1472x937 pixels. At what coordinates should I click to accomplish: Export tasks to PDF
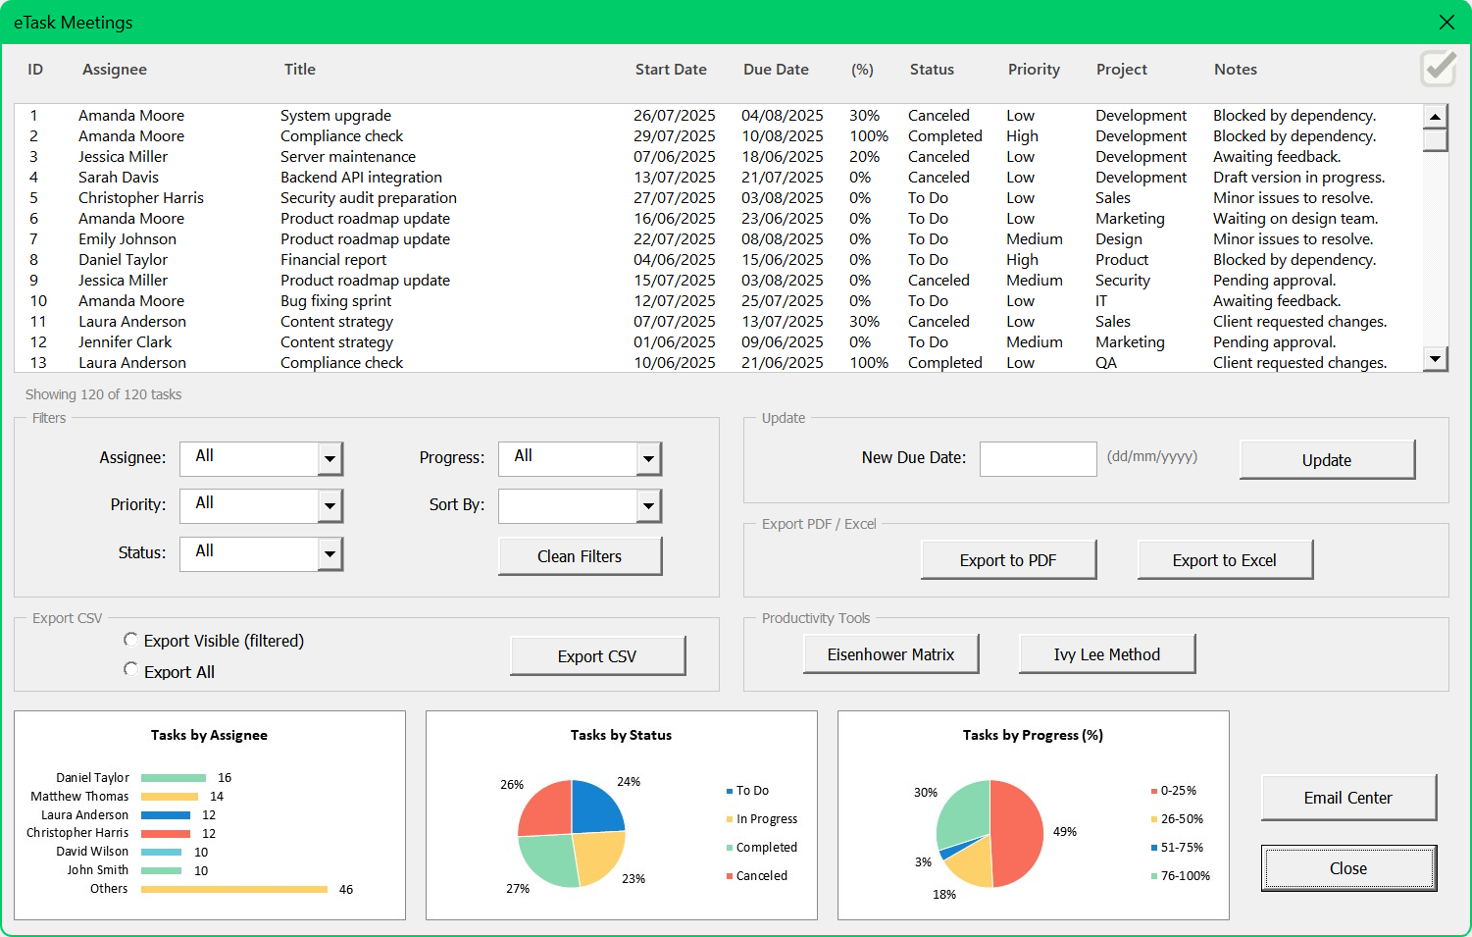click(1009, 559)
